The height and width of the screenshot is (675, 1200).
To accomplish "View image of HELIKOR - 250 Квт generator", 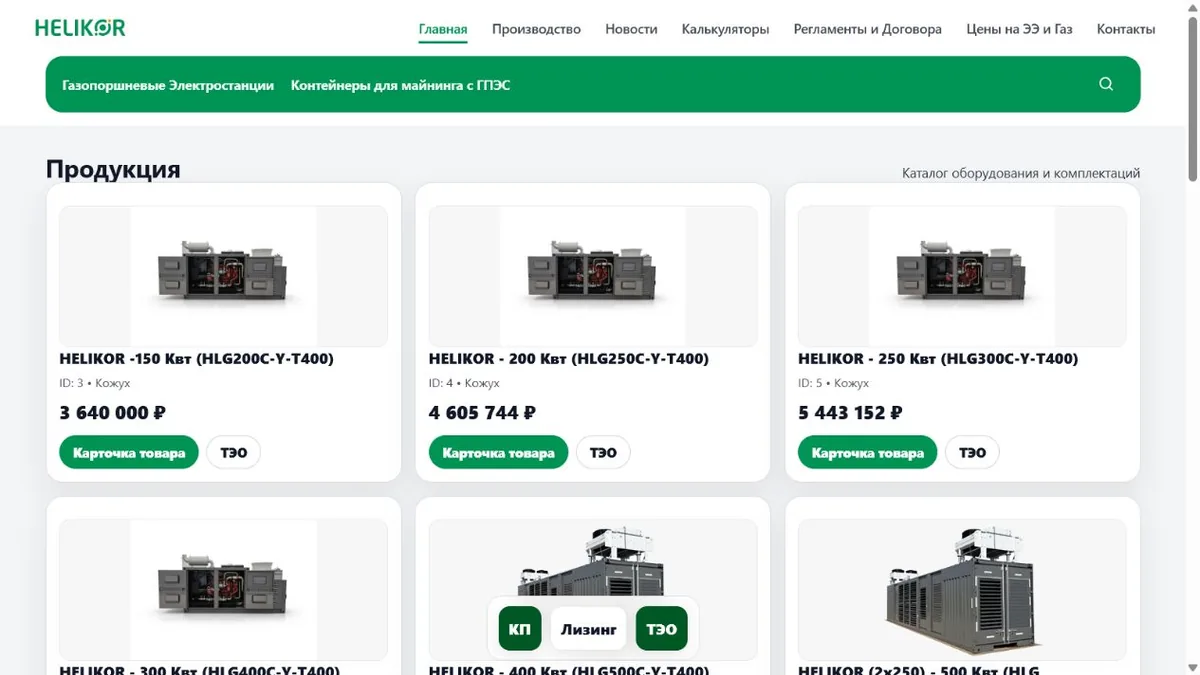I will [x=962, y=276].
